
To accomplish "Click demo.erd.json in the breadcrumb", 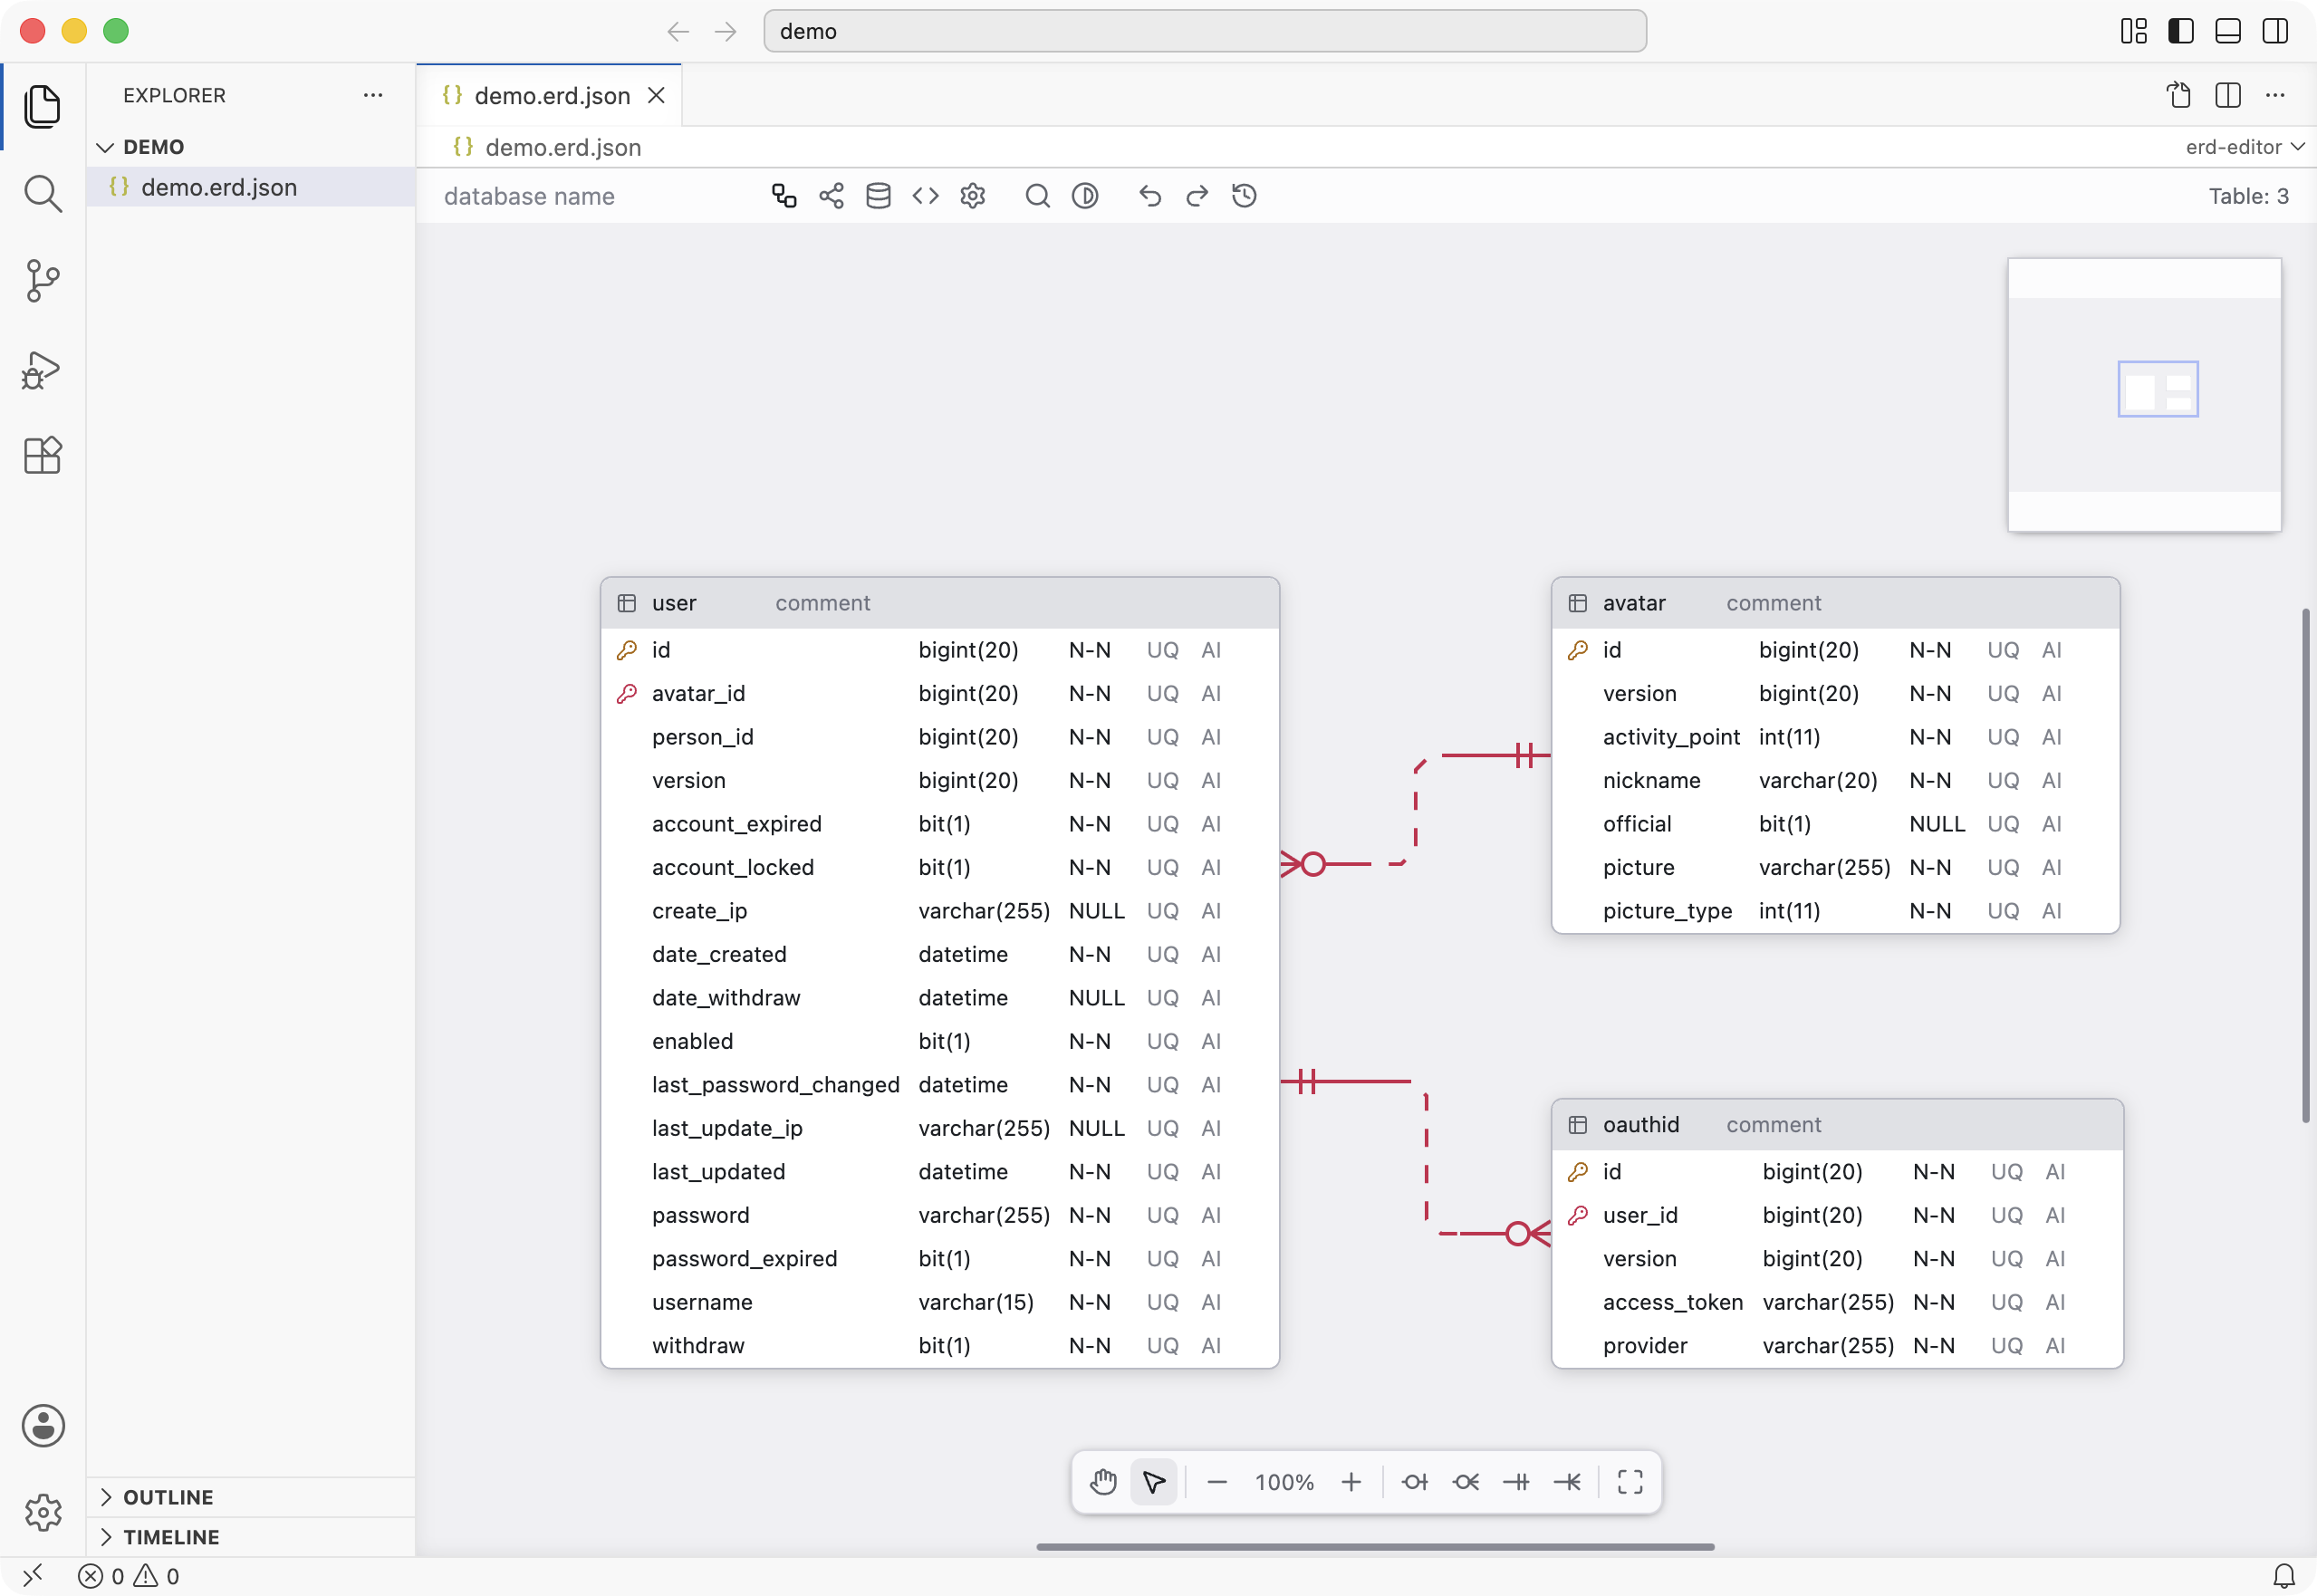I will [x=563, y=147].
